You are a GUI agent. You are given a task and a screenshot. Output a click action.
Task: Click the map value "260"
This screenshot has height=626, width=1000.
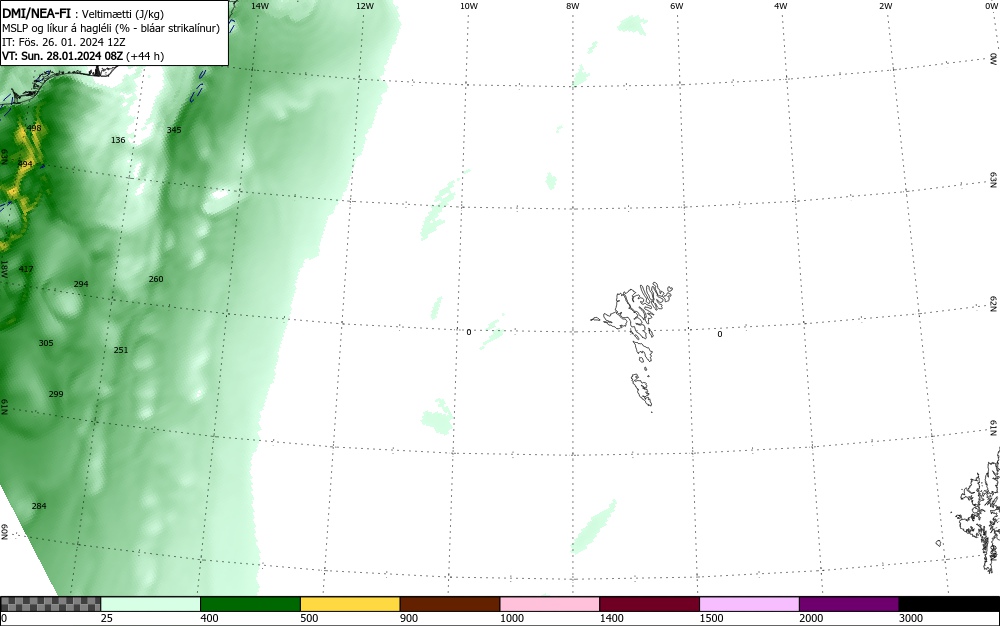(156, 279)
